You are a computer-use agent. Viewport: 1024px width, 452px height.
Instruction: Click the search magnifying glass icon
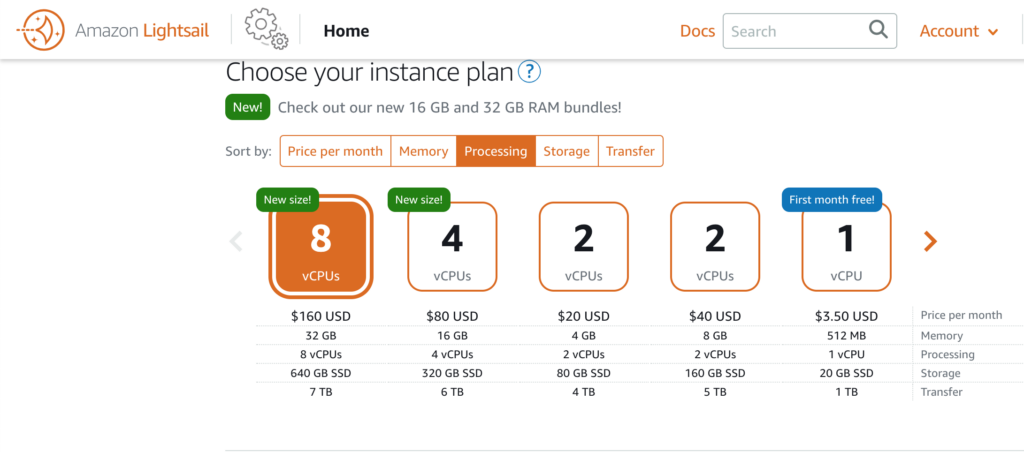click(878, 30)
